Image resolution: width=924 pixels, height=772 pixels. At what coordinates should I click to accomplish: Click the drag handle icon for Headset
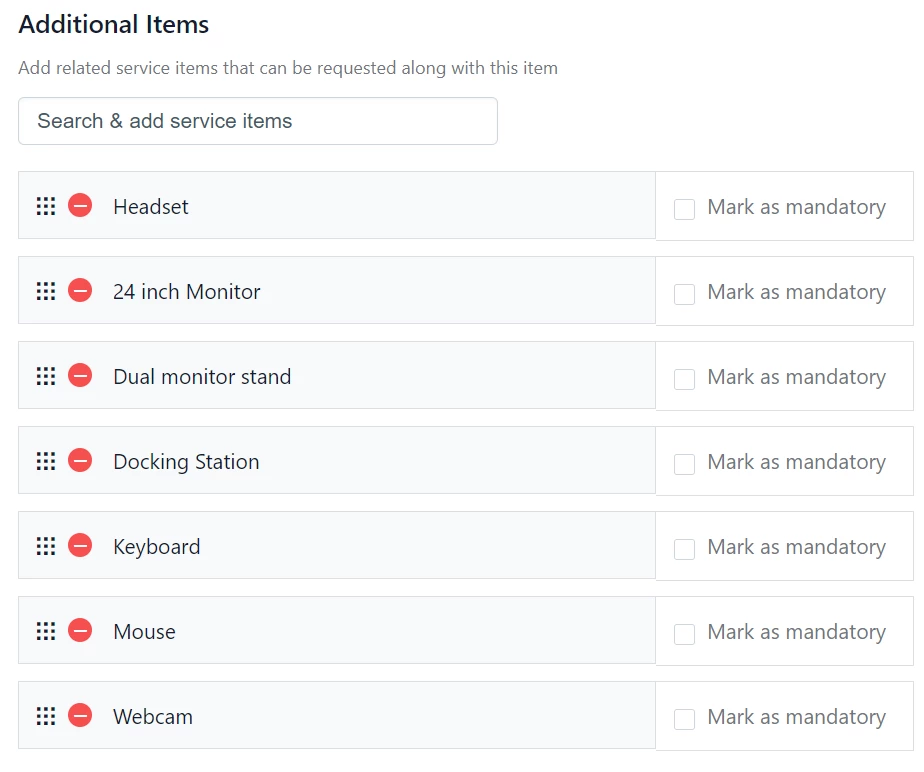46,206
